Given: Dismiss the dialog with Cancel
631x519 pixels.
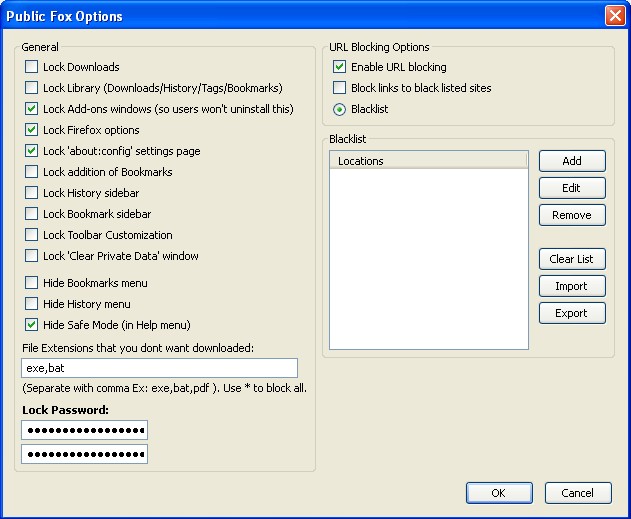Looking at the screenshot, I should click(578, 493).
